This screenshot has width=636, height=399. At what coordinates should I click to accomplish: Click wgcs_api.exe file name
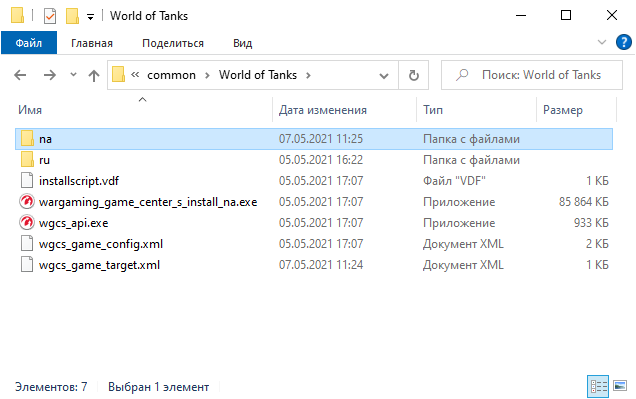(73, 223)
